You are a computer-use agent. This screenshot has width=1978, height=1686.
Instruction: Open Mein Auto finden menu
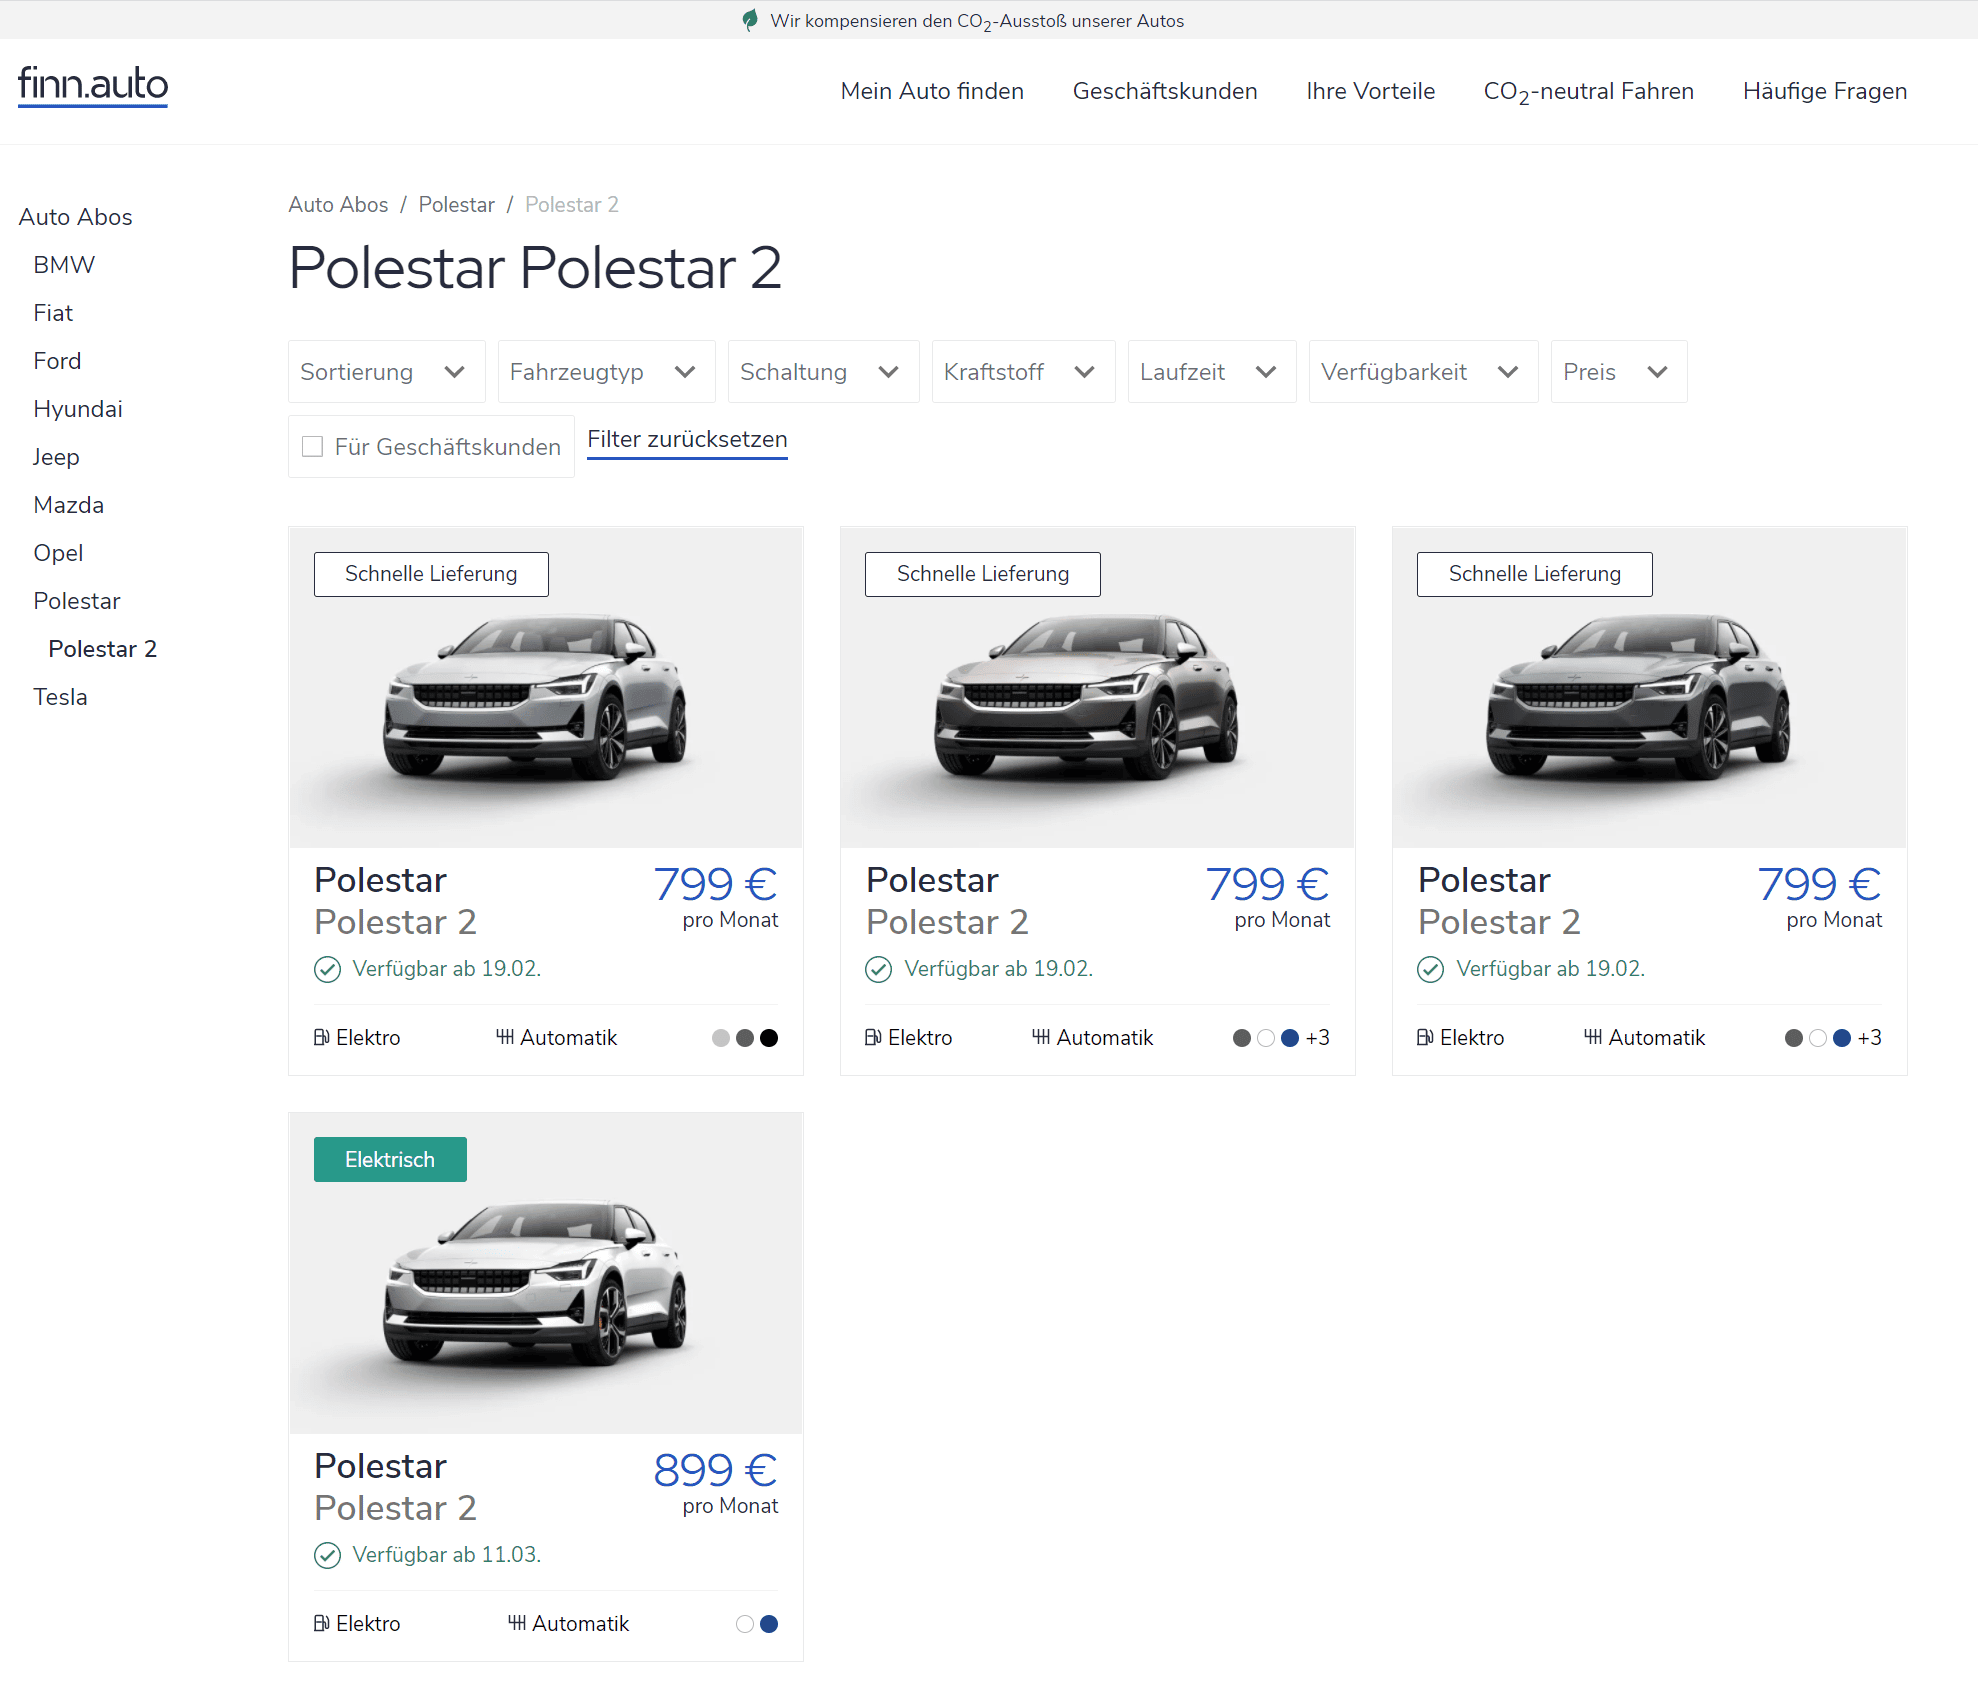pyautogui.click(x=932, y=91)
